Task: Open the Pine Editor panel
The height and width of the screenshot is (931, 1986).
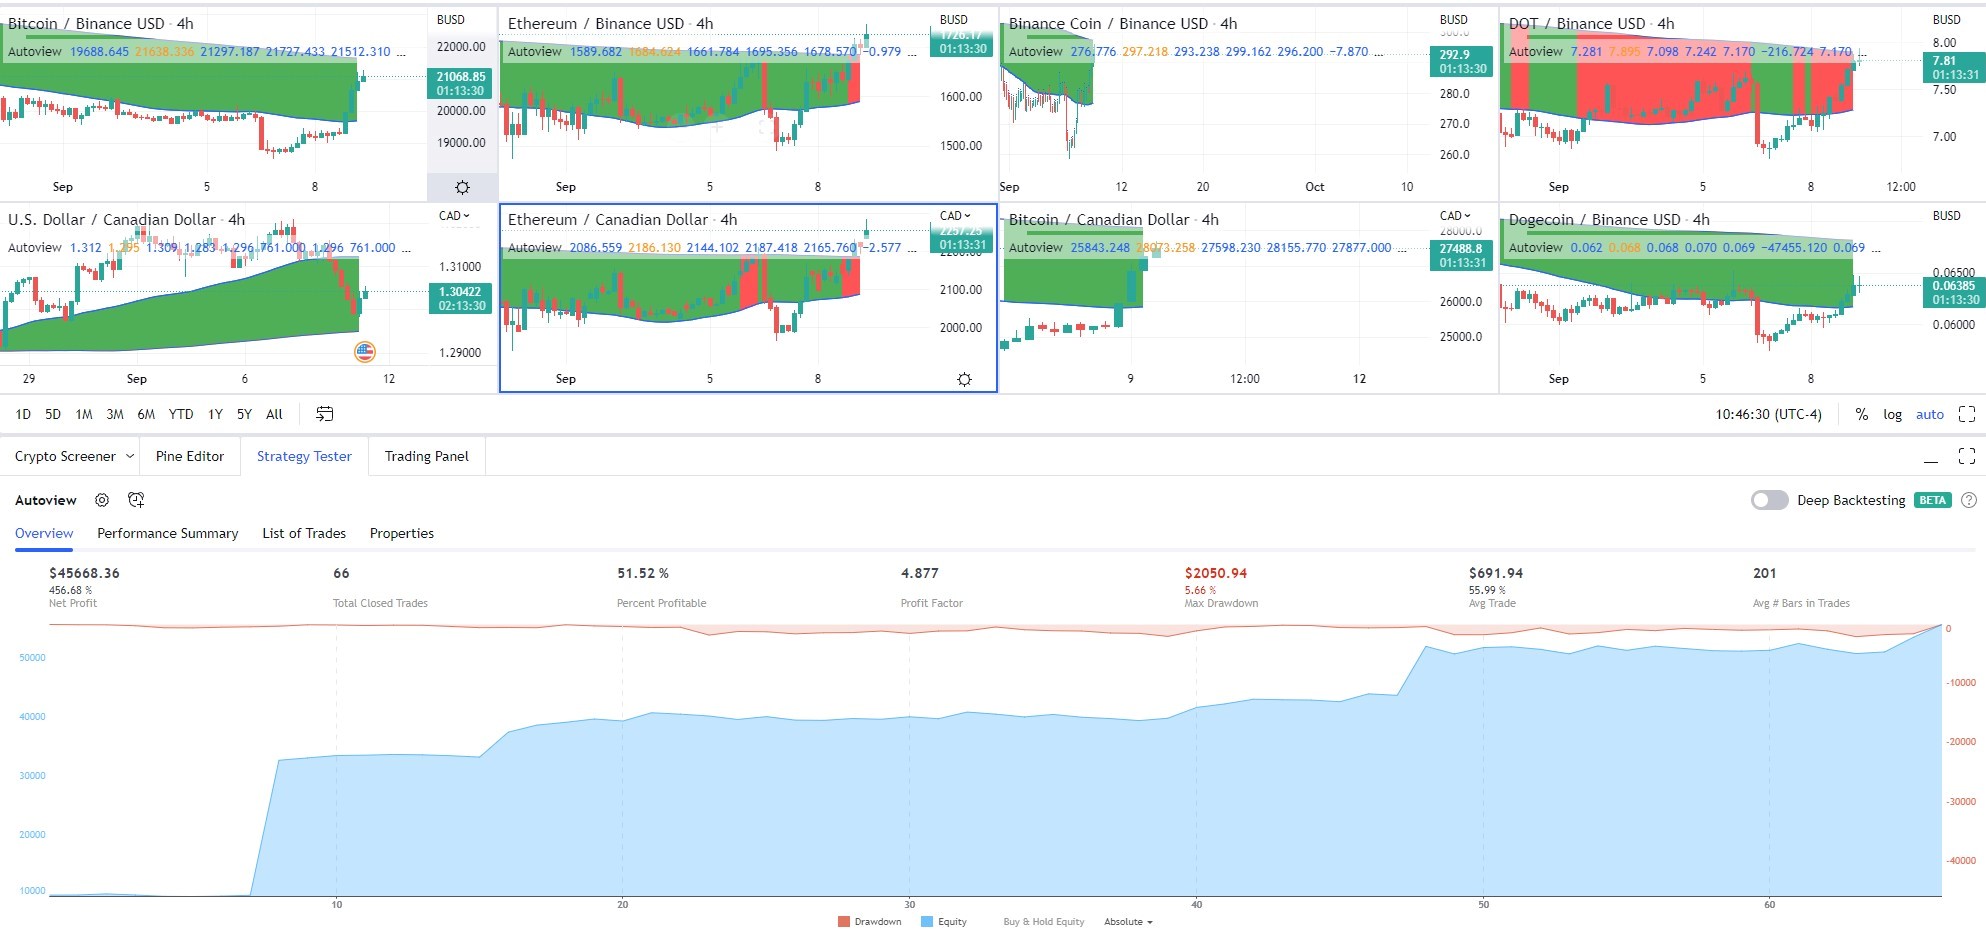Action: pos(190,456)
